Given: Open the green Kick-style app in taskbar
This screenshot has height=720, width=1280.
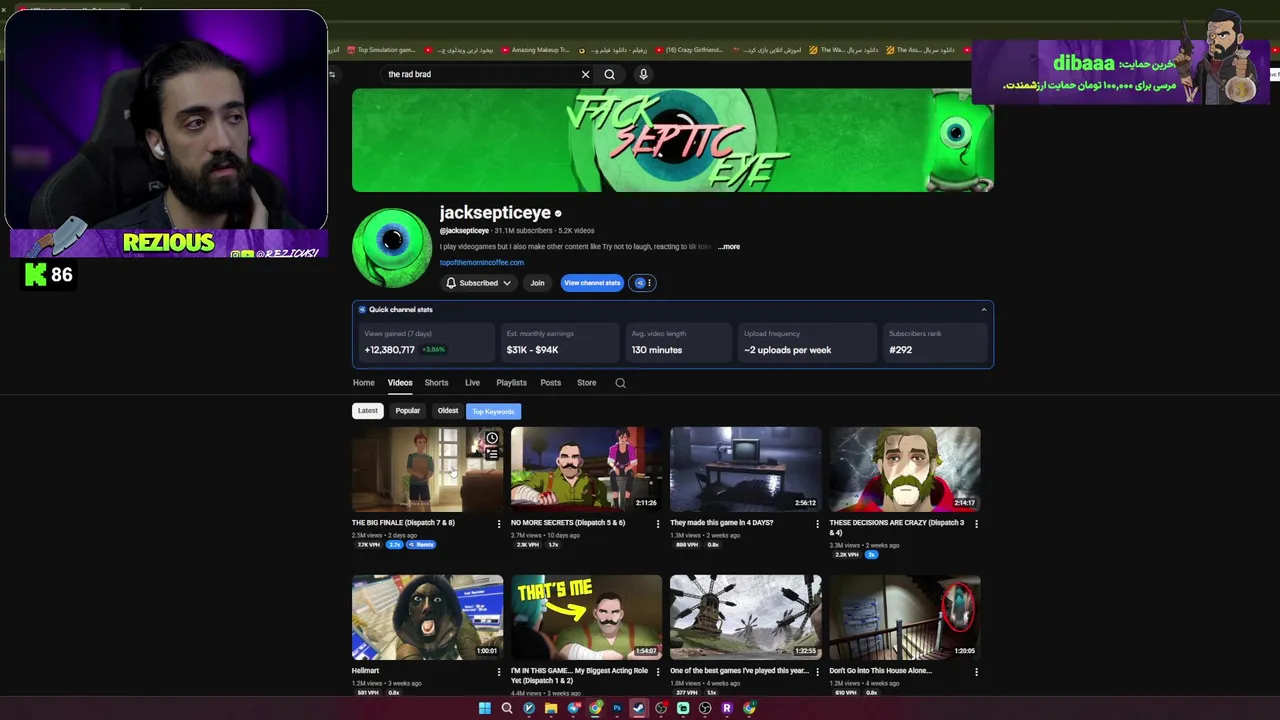Looking at the screenshot, I should coord(683,708).
